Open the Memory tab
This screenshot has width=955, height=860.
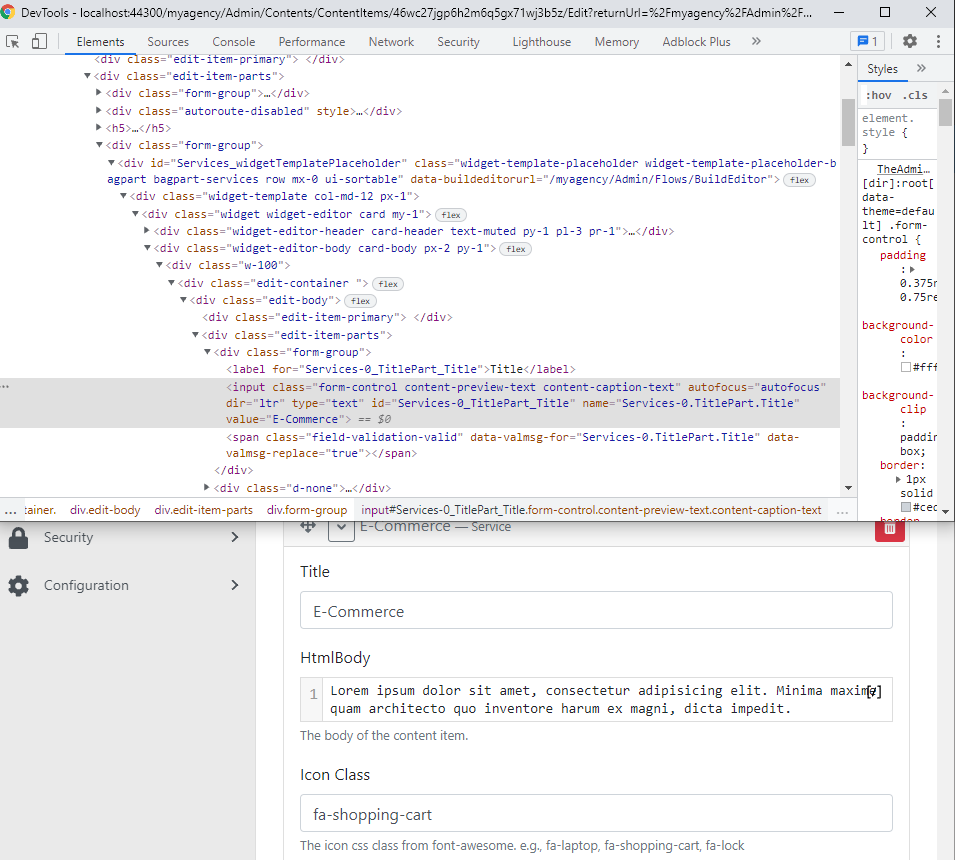(x=617, y=41)
